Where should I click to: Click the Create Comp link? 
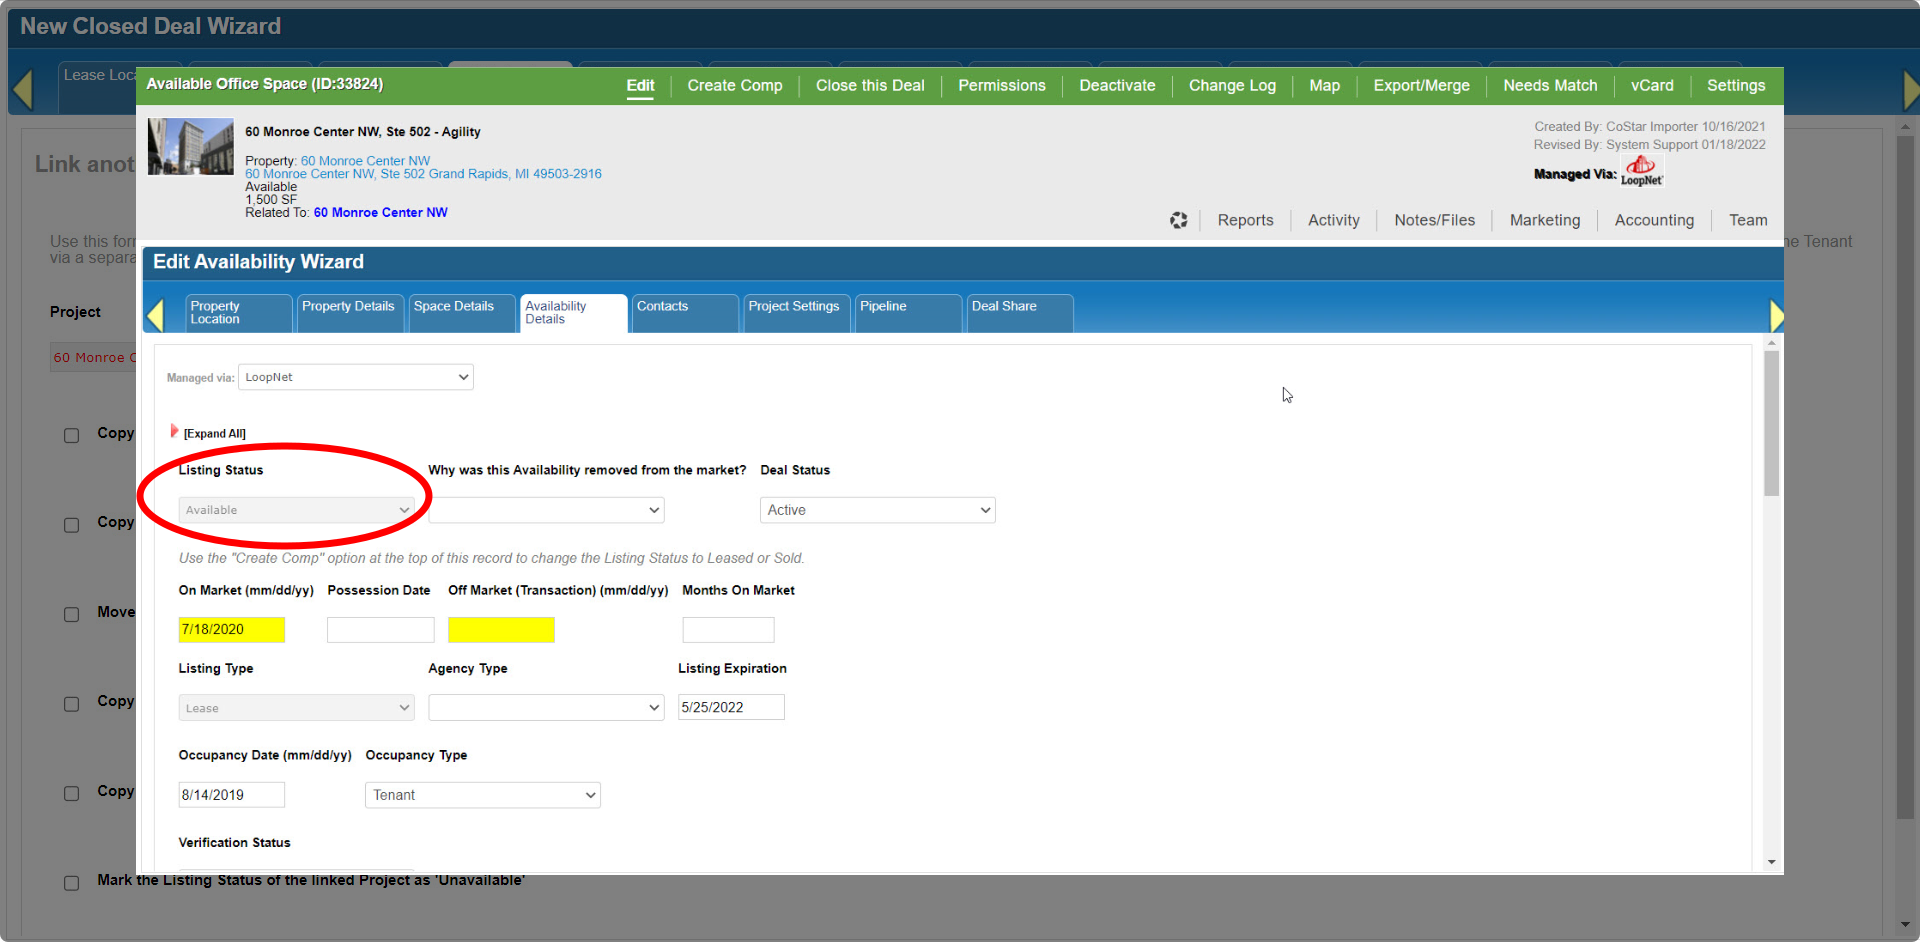pyautogui.click(x=734, y=86)
